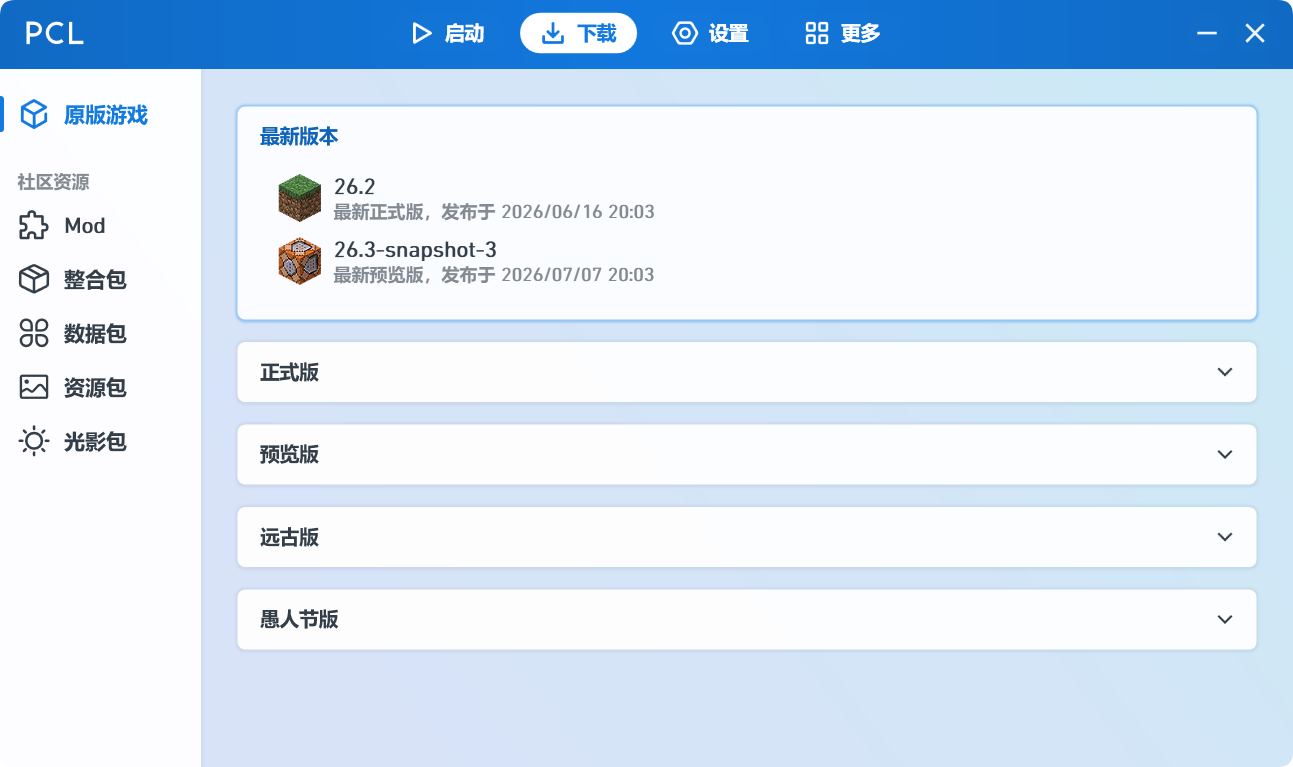1293x767 pixels.
Task: Click the 远古版 section title
Action: (290, 538)
